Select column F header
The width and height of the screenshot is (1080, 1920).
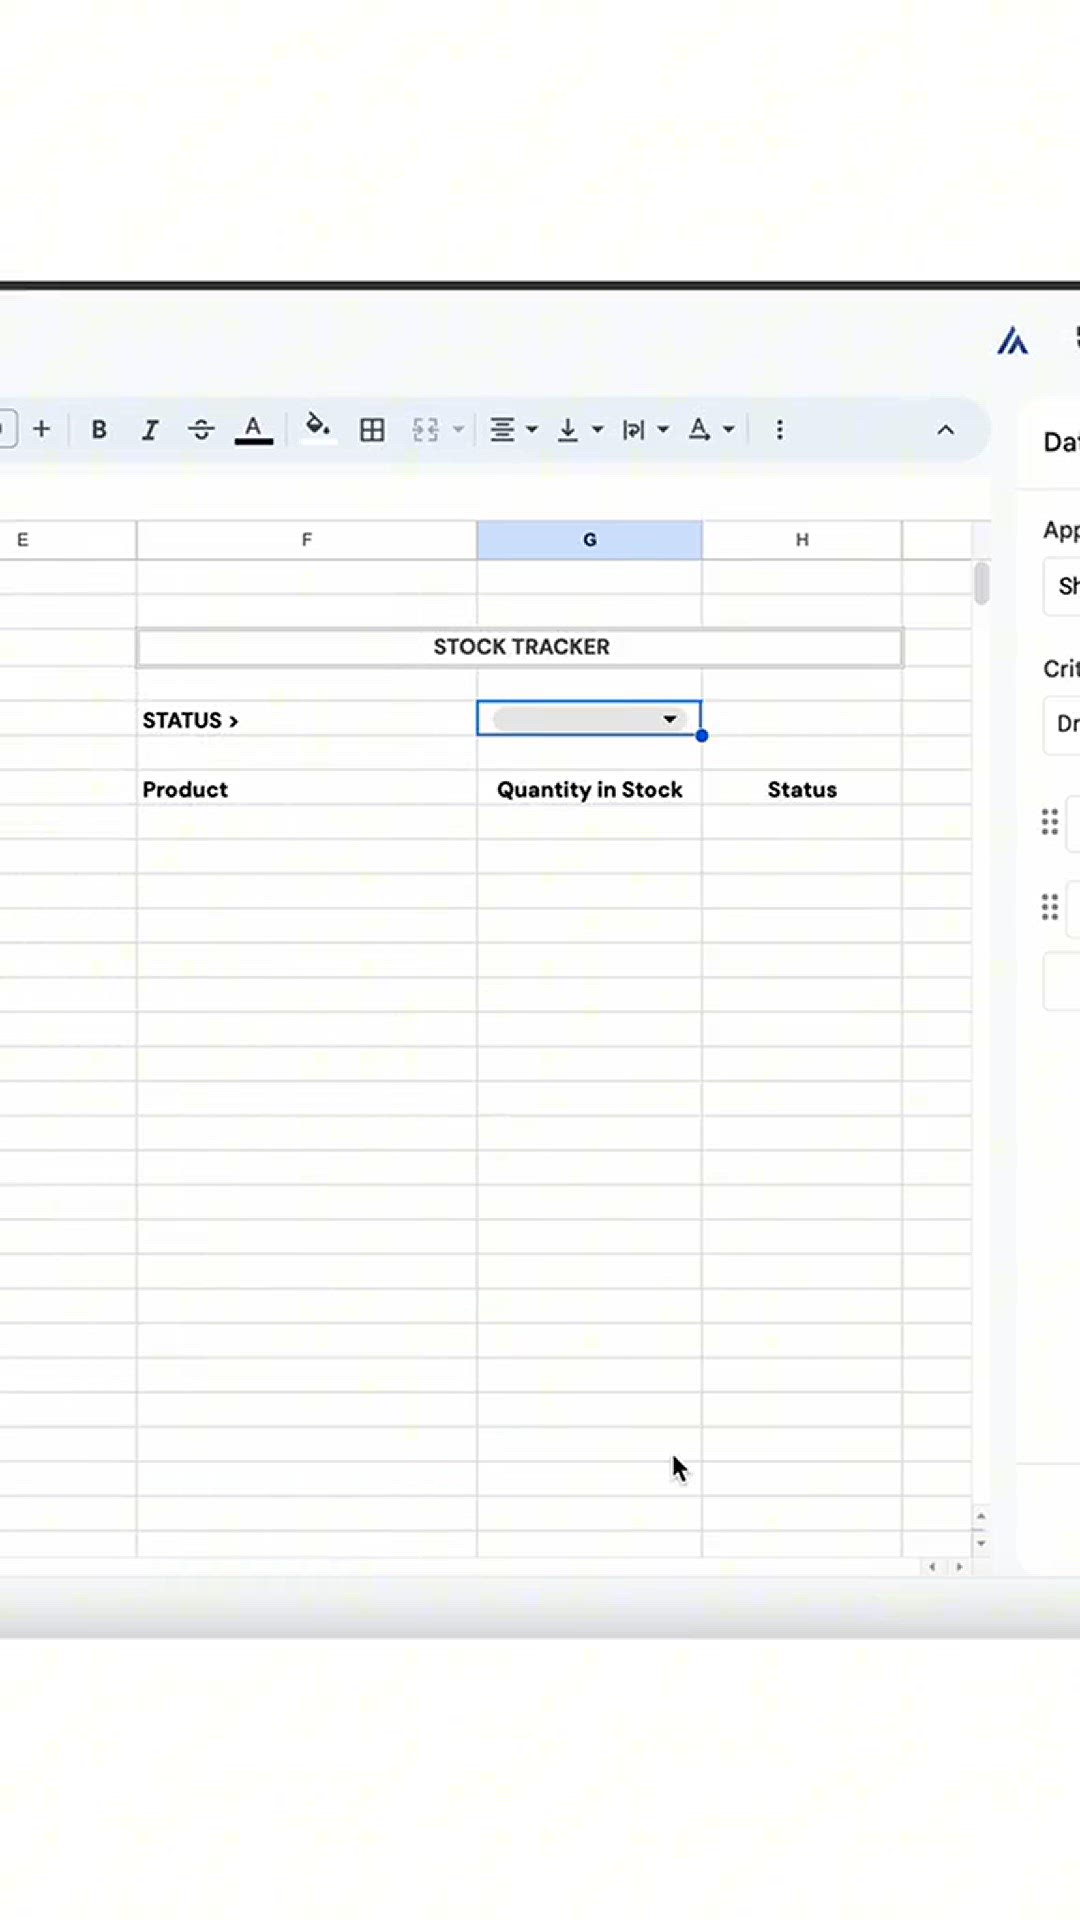pos(306,540)
